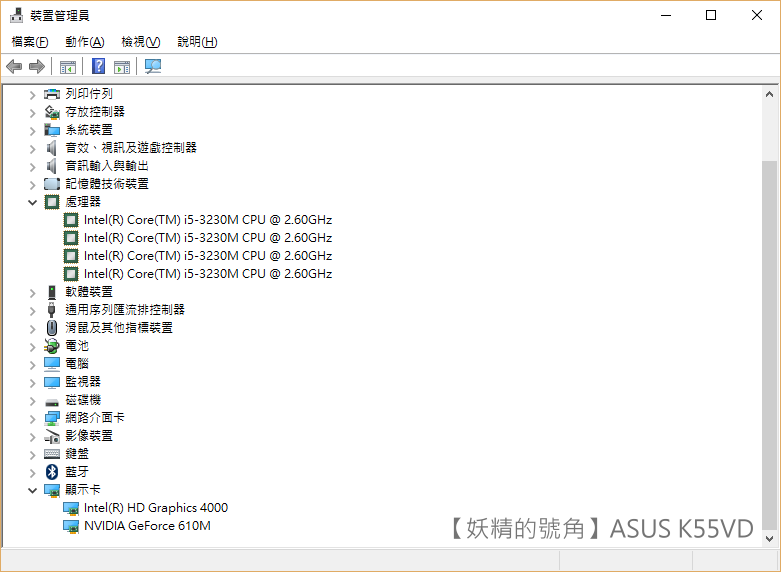The width and height of the screenshot is (781, 572).
Task: Click the 系統裝置 folder icon
Action: pyautogui.click(x=52, y=130)
